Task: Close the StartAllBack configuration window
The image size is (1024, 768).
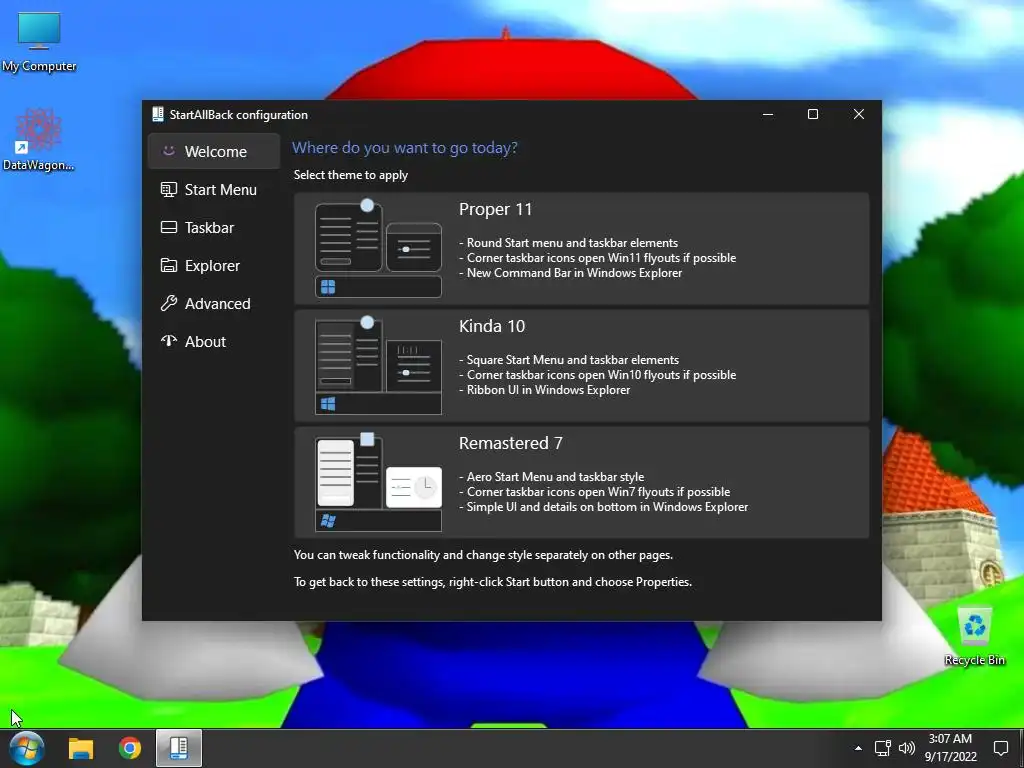Action: tap(859, 114)
